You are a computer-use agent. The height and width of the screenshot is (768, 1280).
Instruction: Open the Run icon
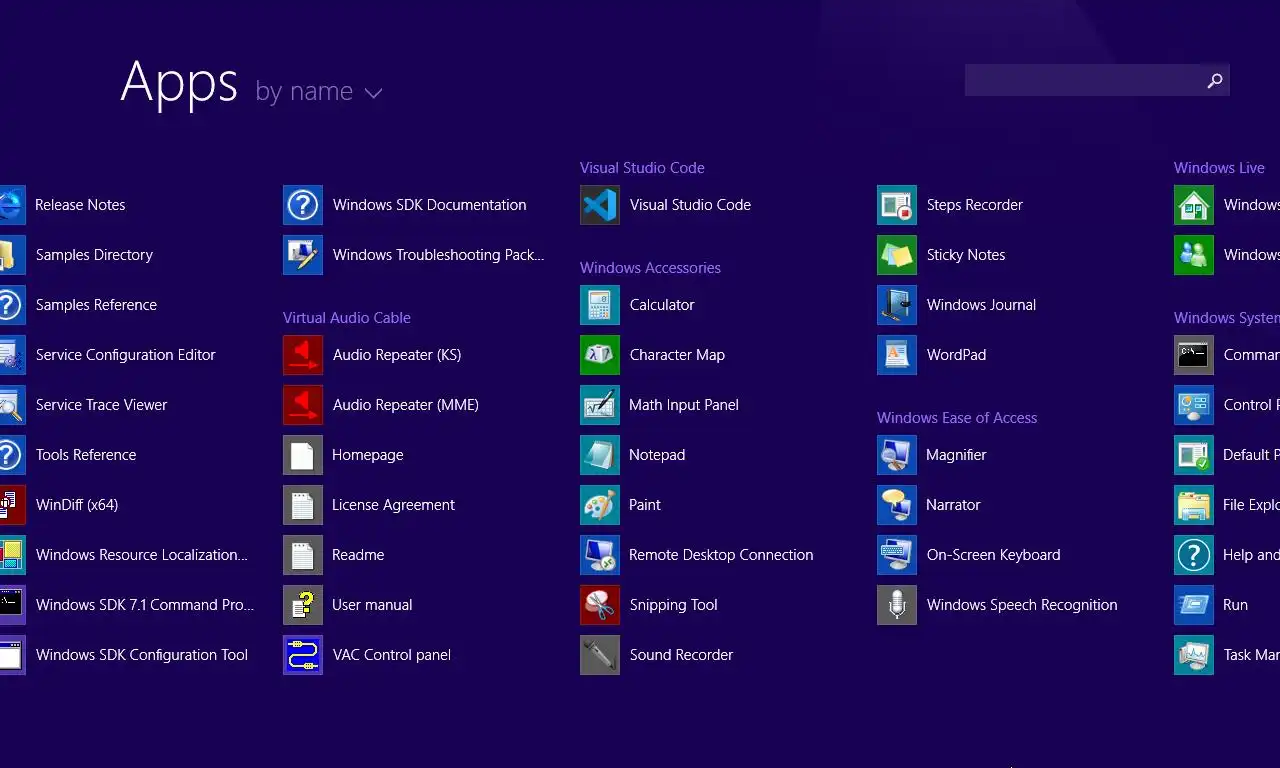(x=1194, y=605)
